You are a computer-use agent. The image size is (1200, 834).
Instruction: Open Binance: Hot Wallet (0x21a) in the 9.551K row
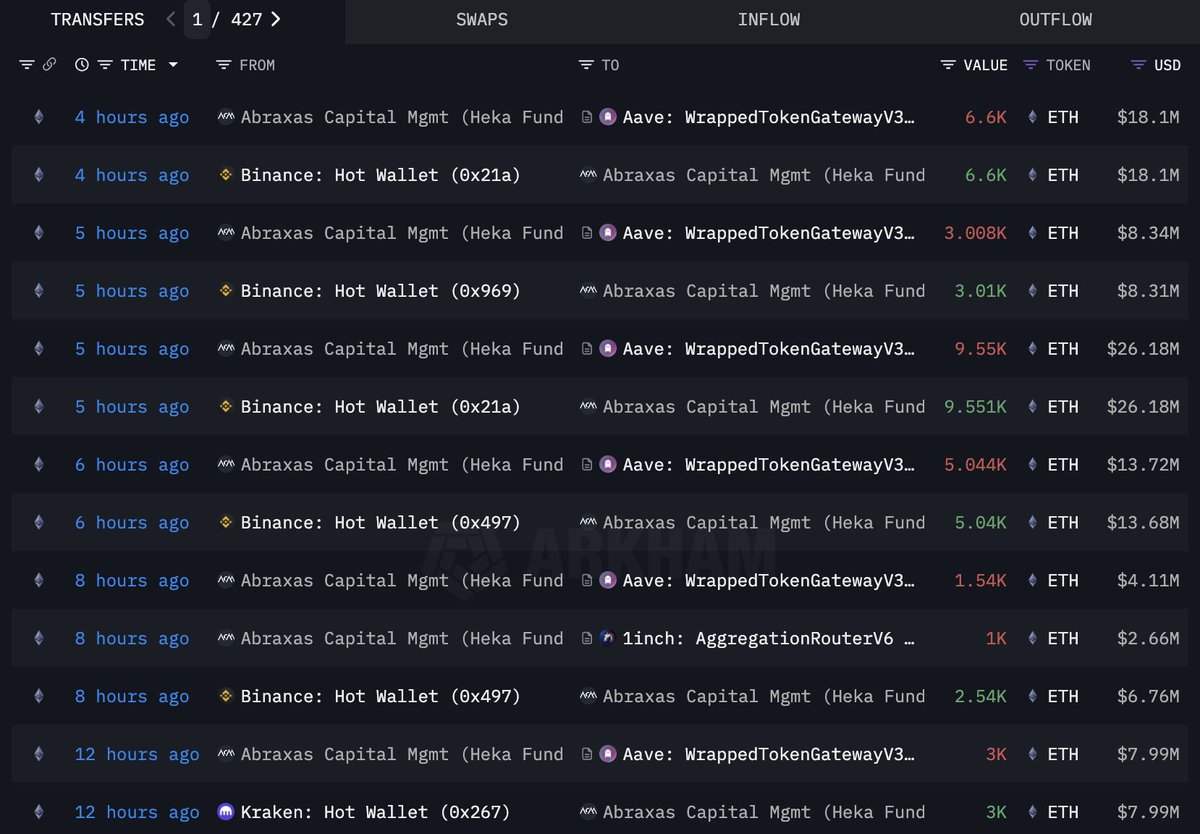[381, 407]
